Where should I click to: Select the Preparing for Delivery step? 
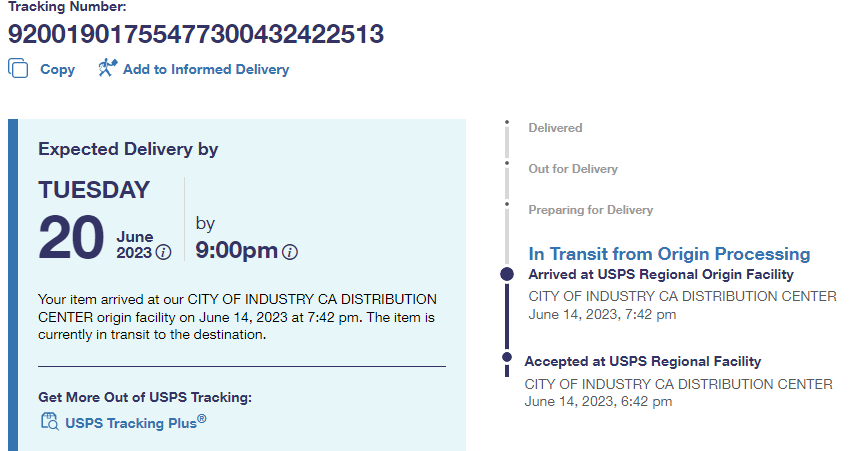(590, 210)
